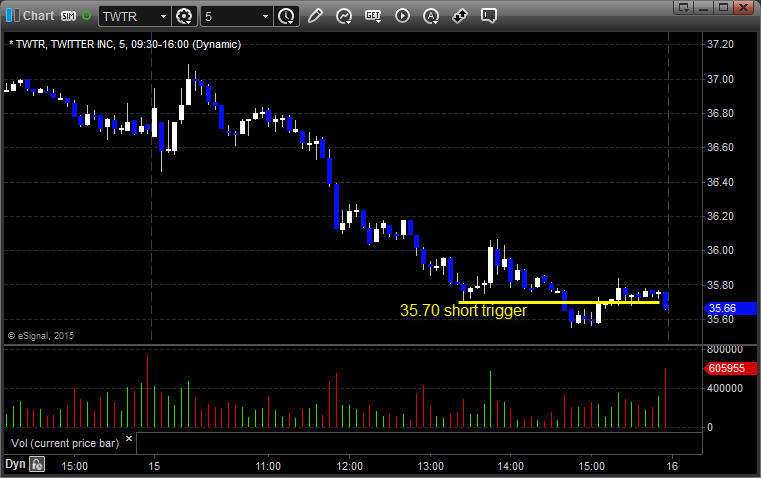Click the 12:00 time axis label
The image size is (761, 478).
click(349, 466)
